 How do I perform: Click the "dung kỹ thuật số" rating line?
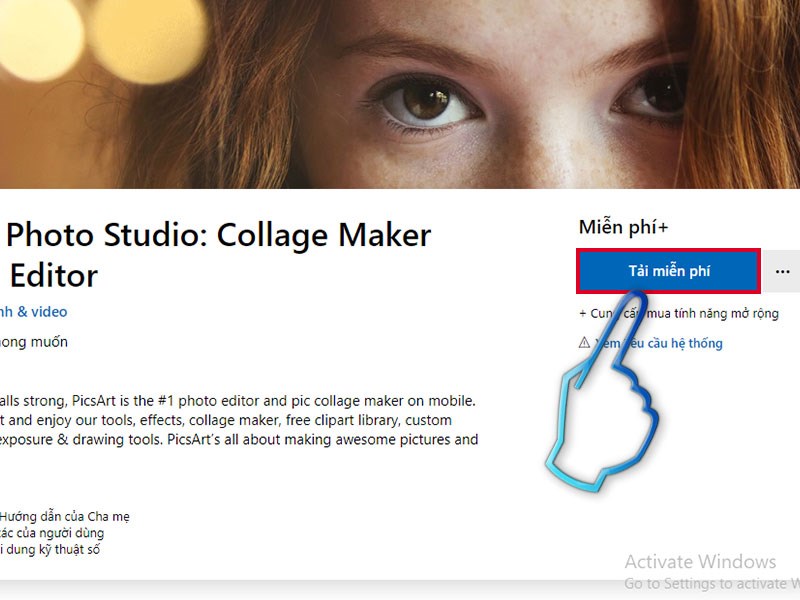coord(50,549)
